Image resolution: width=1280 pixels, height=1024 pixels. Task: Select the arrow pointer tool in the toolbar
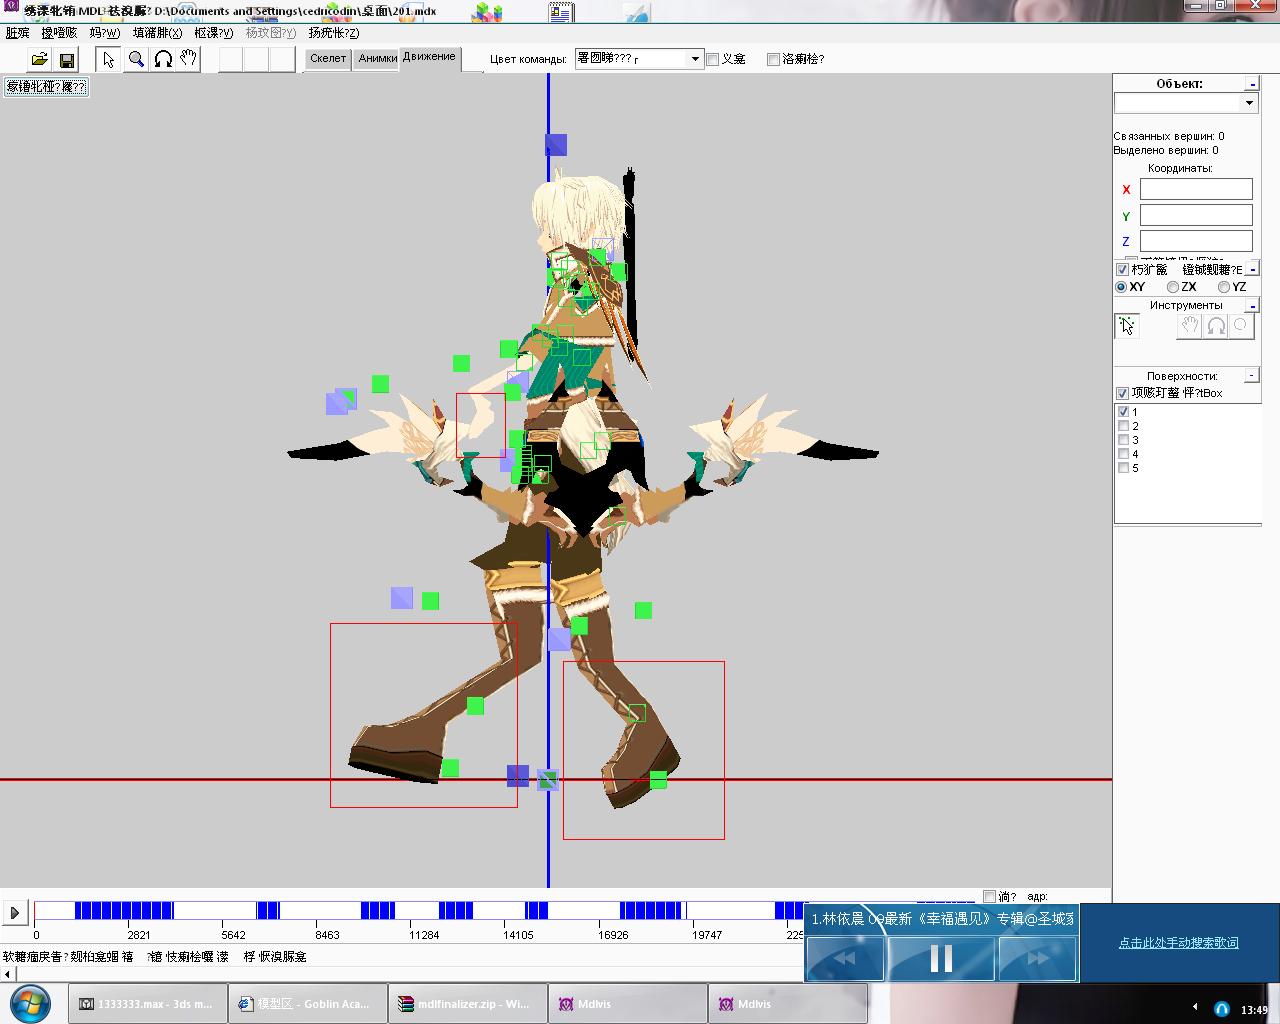(x=109, y=59)
